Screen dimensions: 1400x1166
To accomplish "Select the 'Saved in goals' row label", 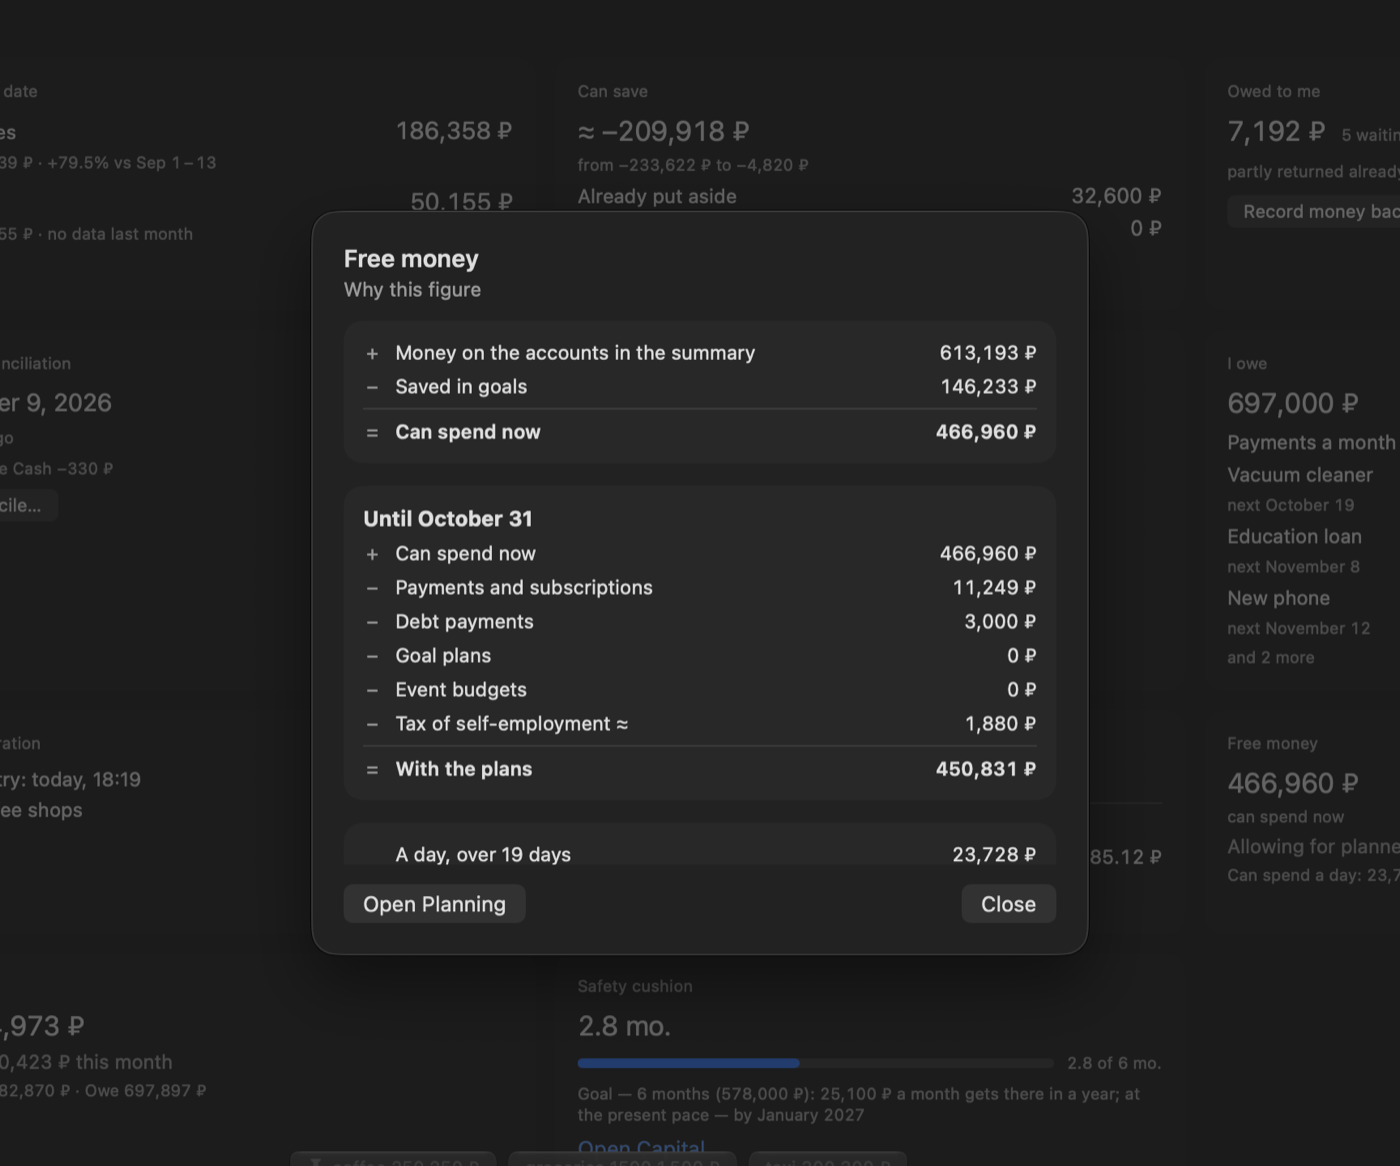I will 461,387.
